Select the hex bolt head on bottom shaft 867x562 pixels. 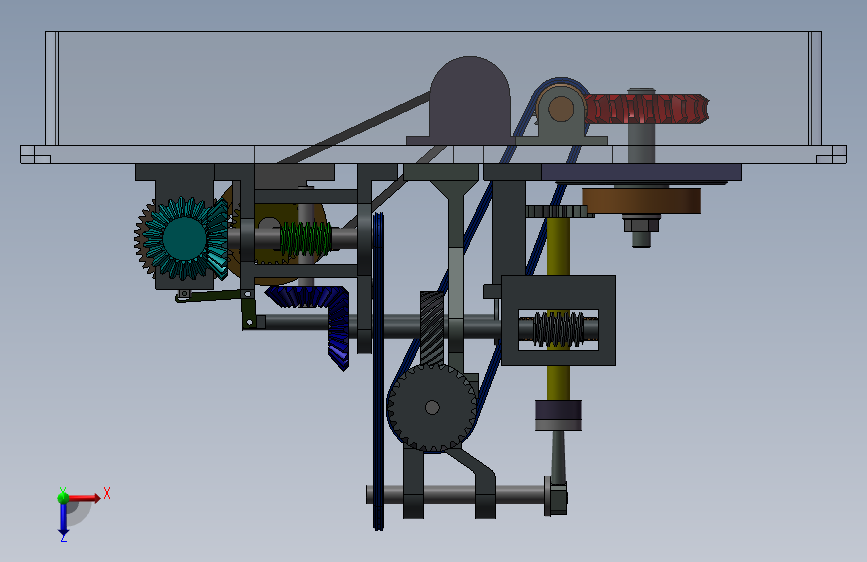point(557,498)
